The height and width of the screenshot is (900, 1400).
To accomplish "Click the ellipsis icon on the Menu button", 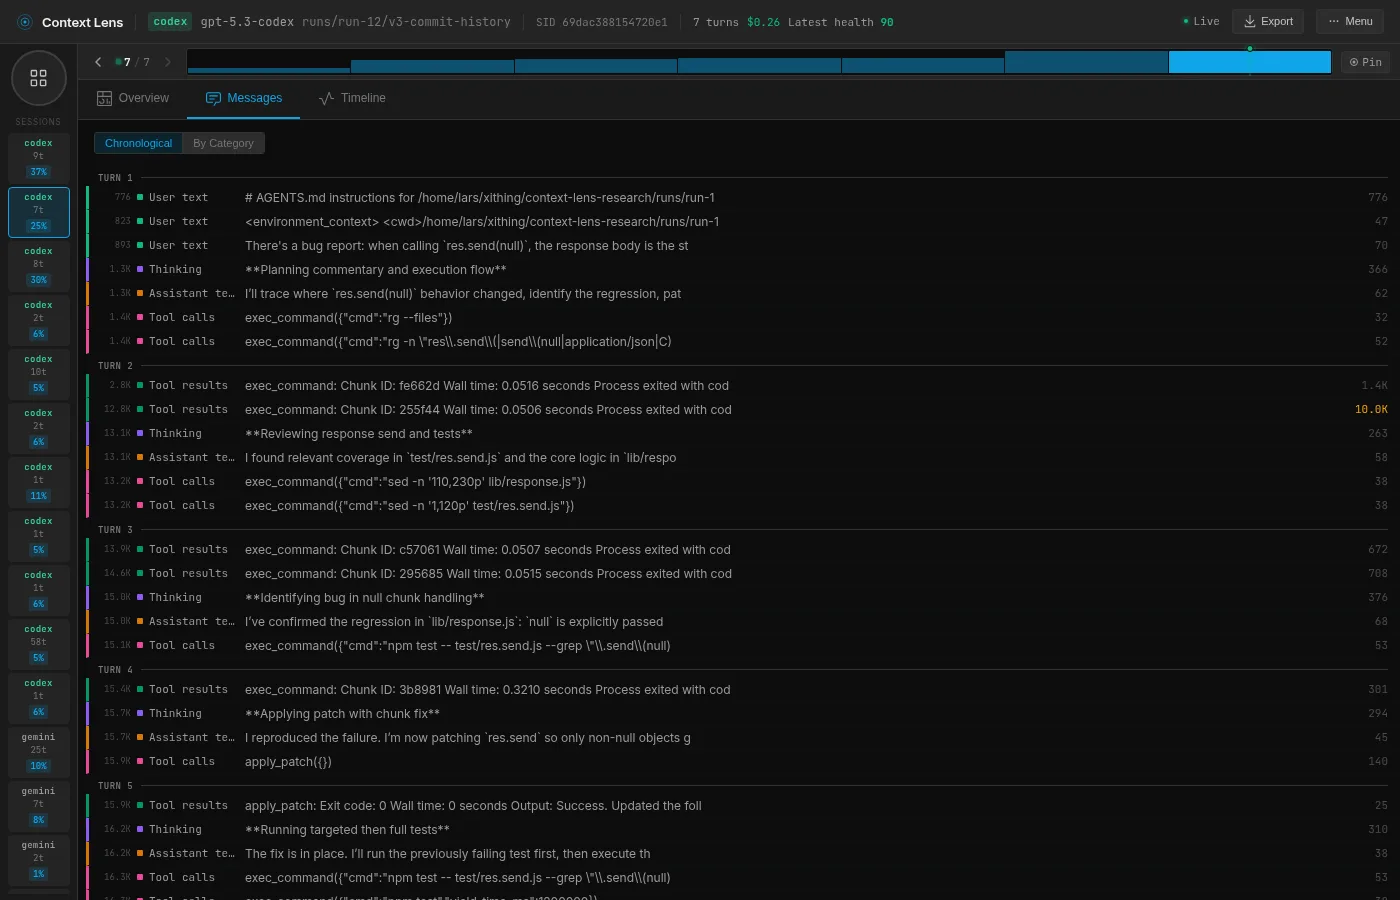I will (1333, 21).
